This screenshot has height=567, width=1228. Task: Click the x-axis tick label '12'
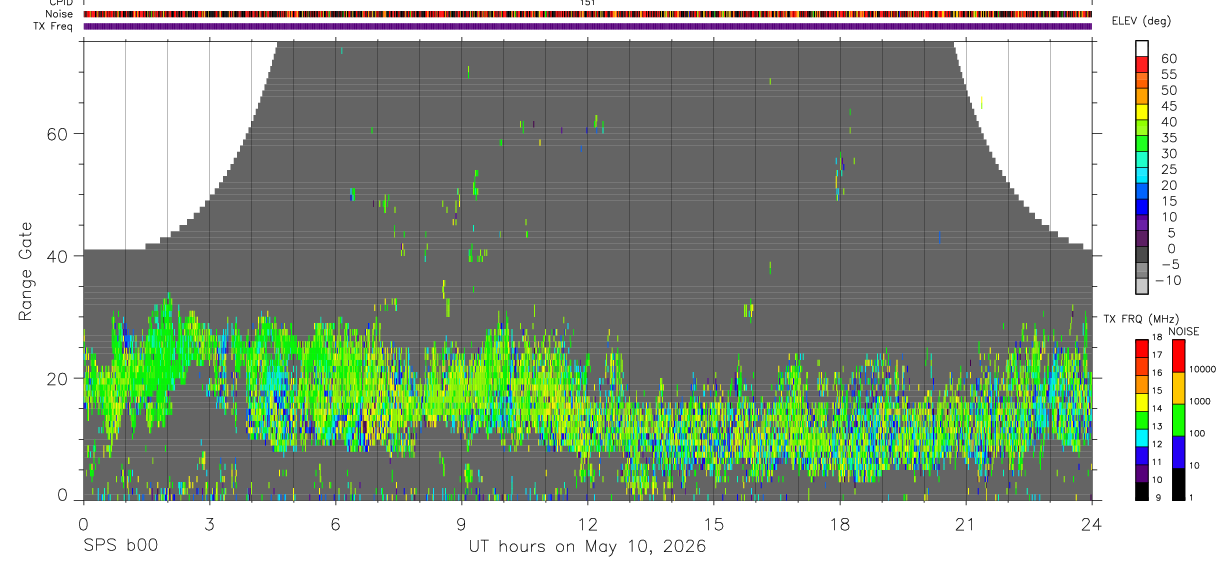(587, 523)
